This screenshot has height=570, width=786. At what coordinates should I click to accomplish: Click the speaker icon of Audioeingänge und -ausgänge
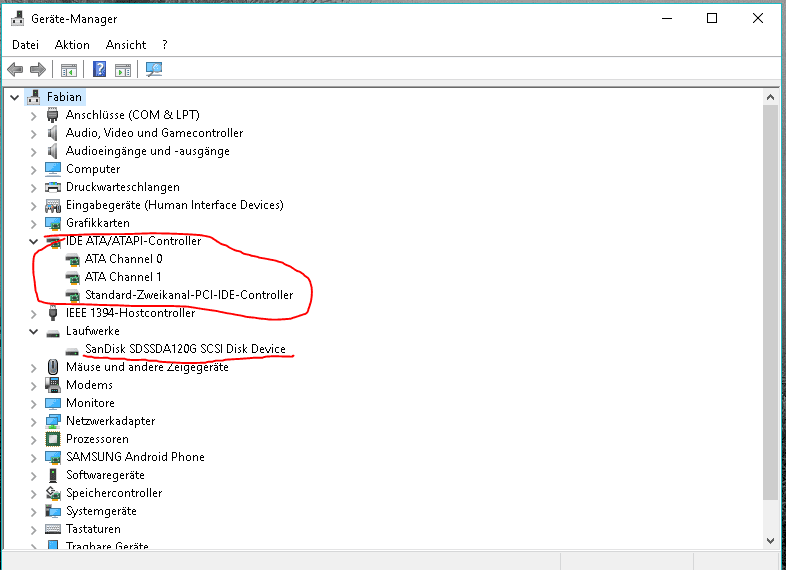53,151
